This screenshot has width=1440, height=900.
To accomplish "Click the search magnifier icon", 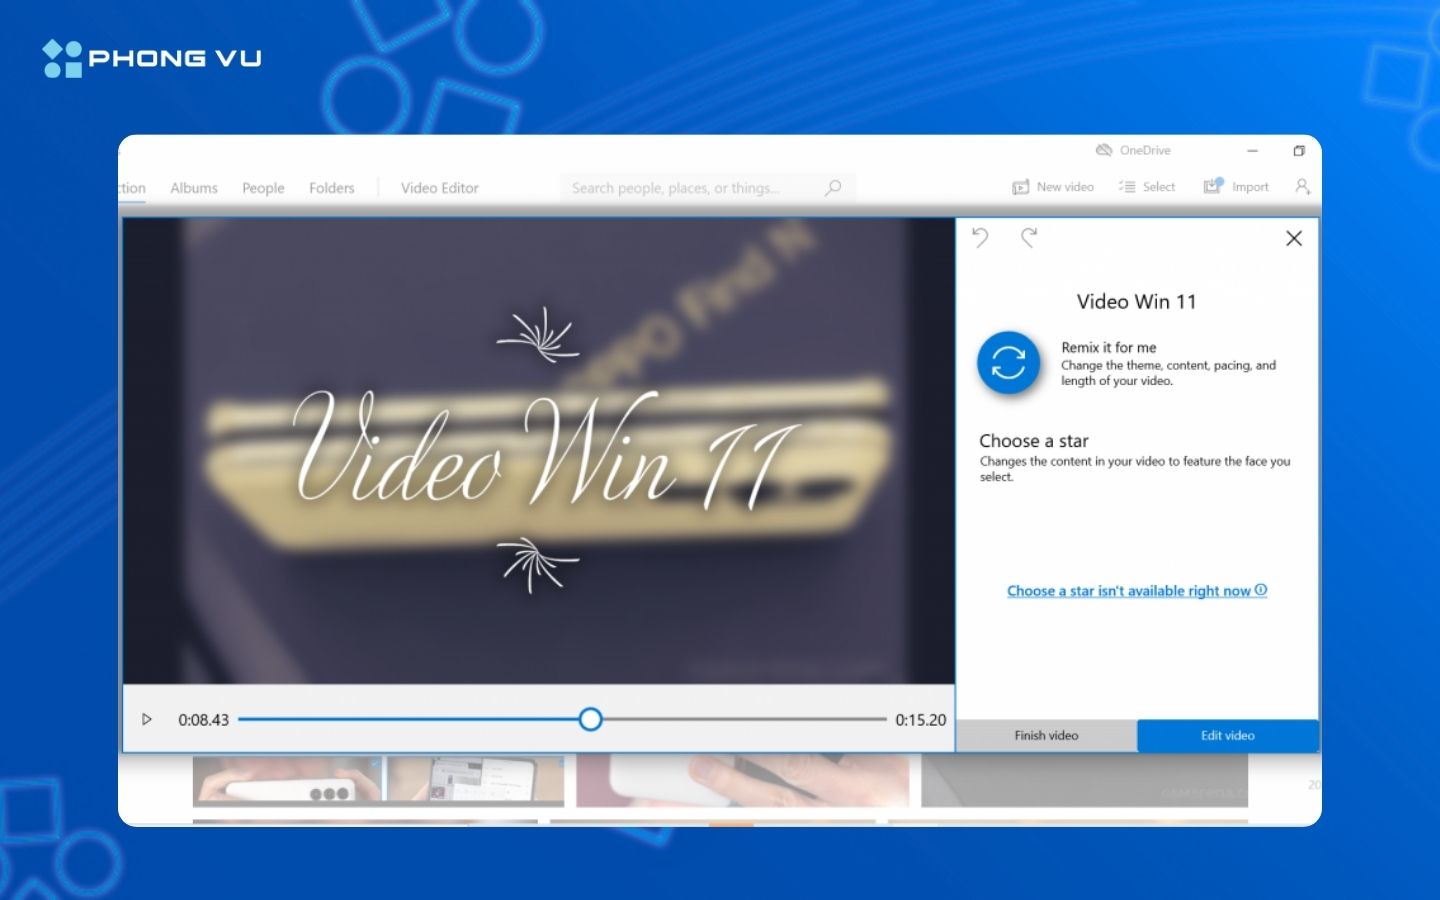I will click(x=833, y=187).
